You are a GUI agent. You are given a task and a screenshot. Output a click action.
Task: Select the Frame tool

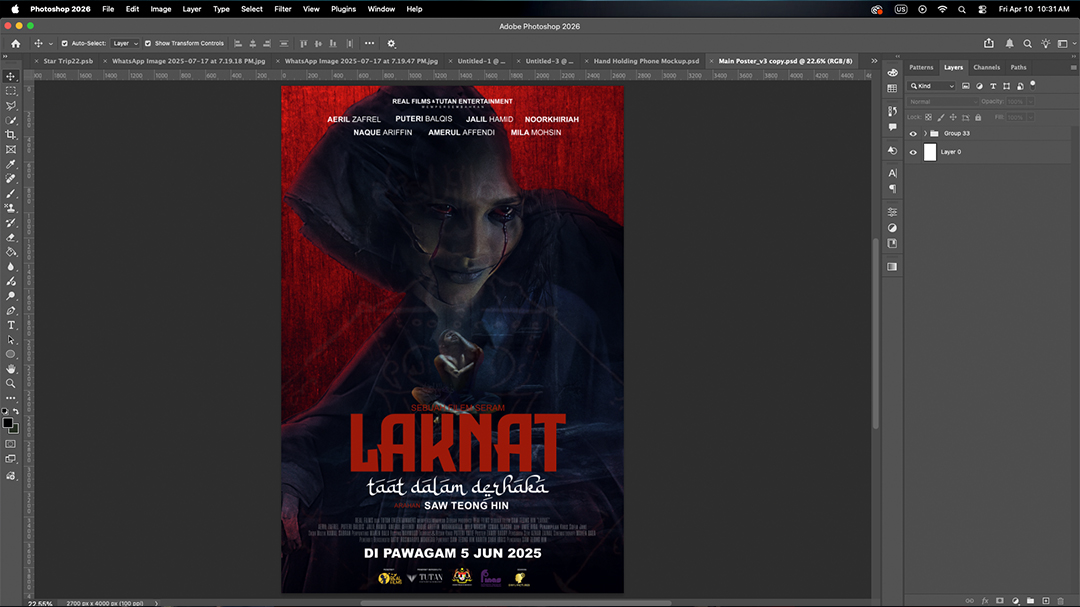[10, 150]
